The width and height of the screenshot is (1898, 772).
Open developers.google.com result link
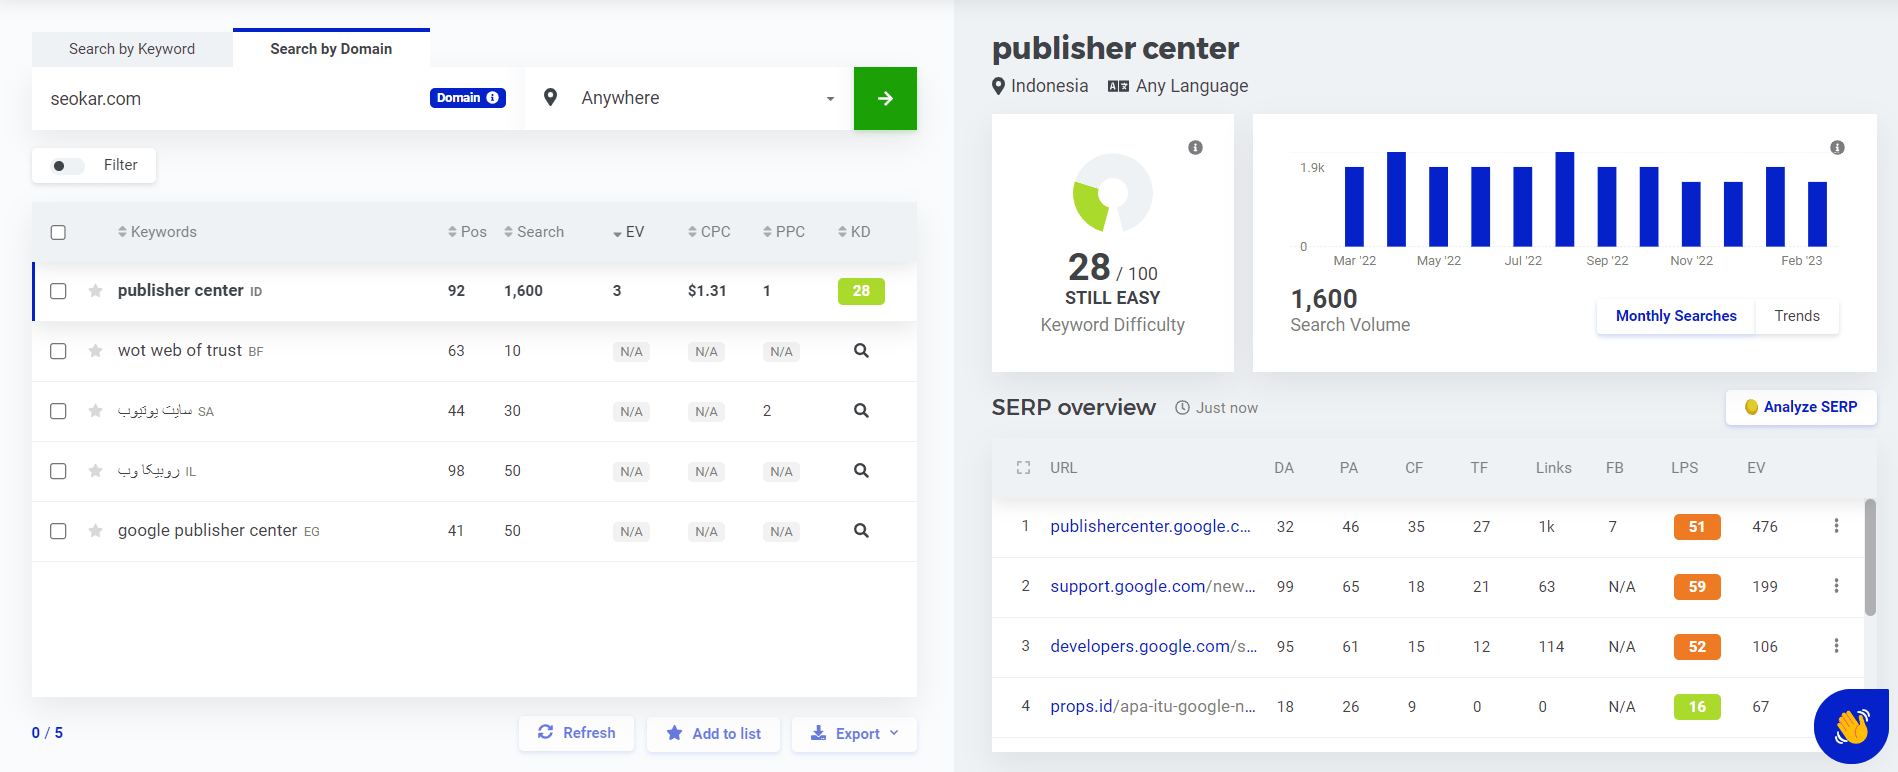[x=1154, y=646]
